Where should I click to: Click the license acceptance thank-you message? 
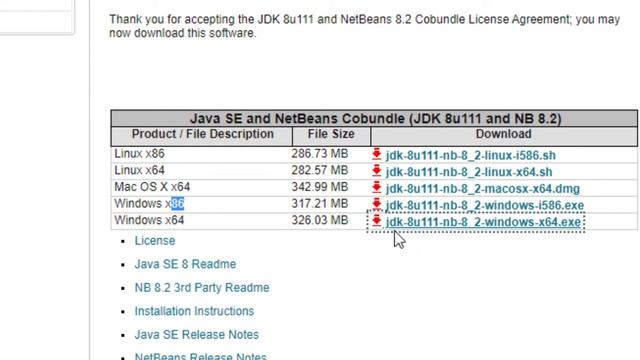(364, 26)
